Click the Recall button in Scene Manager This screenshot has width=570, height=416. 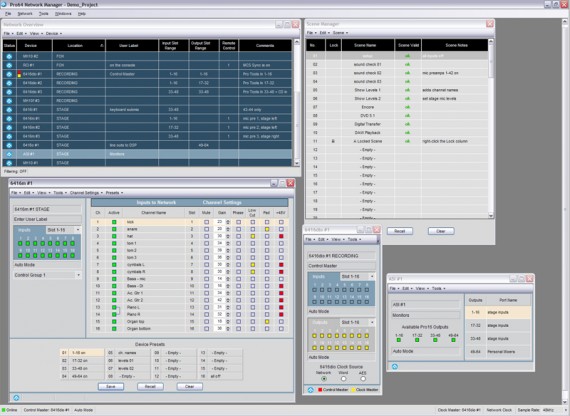point(400,231)
